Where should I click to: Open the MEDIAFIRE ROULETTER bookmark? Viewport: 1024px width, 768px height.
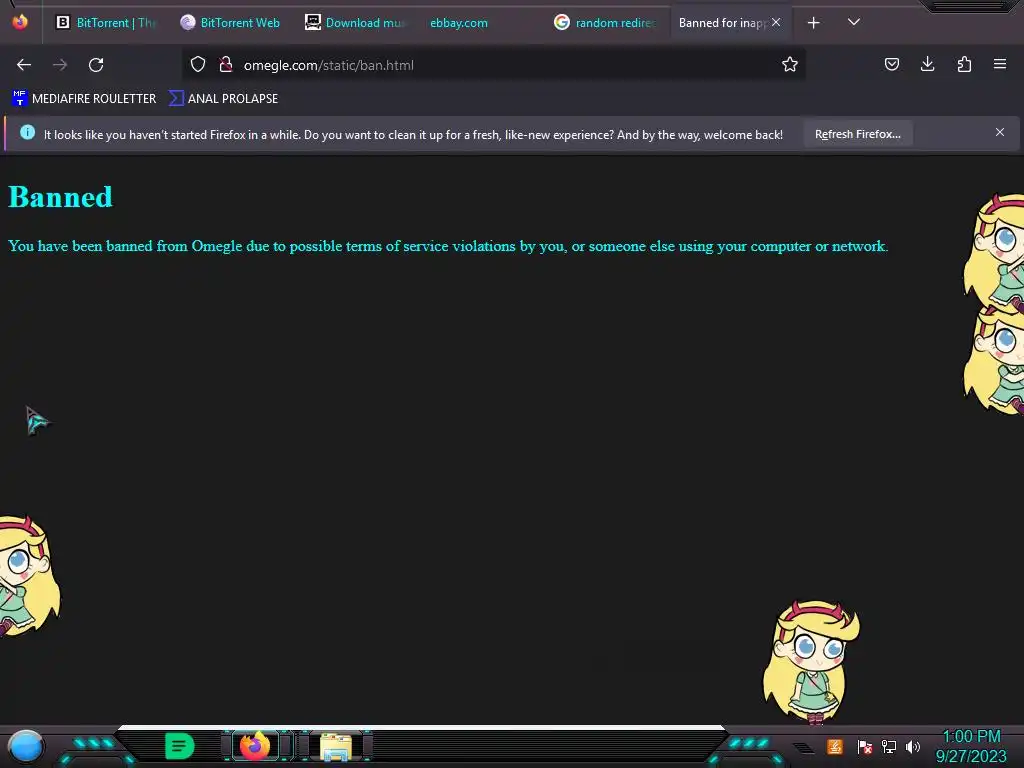tap(84, 99)
